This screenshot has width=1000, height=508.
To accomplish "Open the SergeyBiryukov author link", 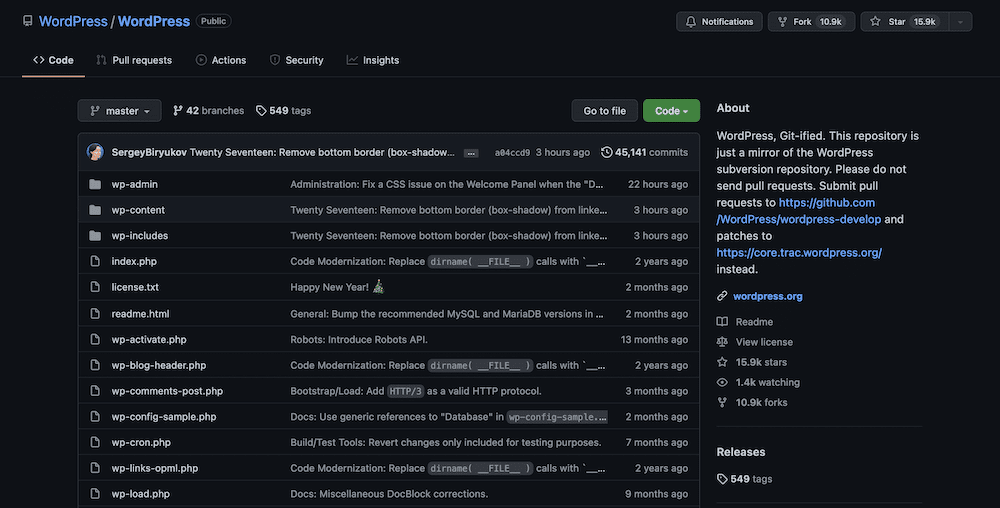I will 149,152.
